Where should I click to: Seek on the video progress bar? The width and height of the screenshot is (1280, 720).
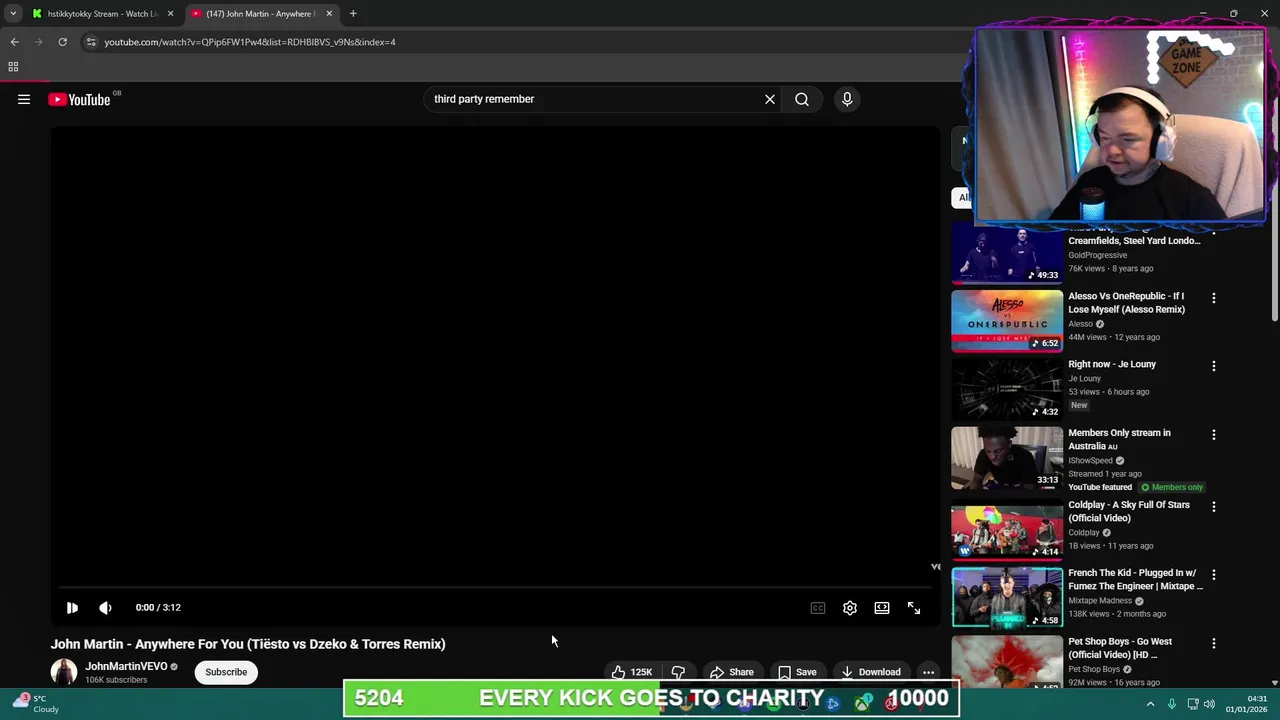click(495, 587)
